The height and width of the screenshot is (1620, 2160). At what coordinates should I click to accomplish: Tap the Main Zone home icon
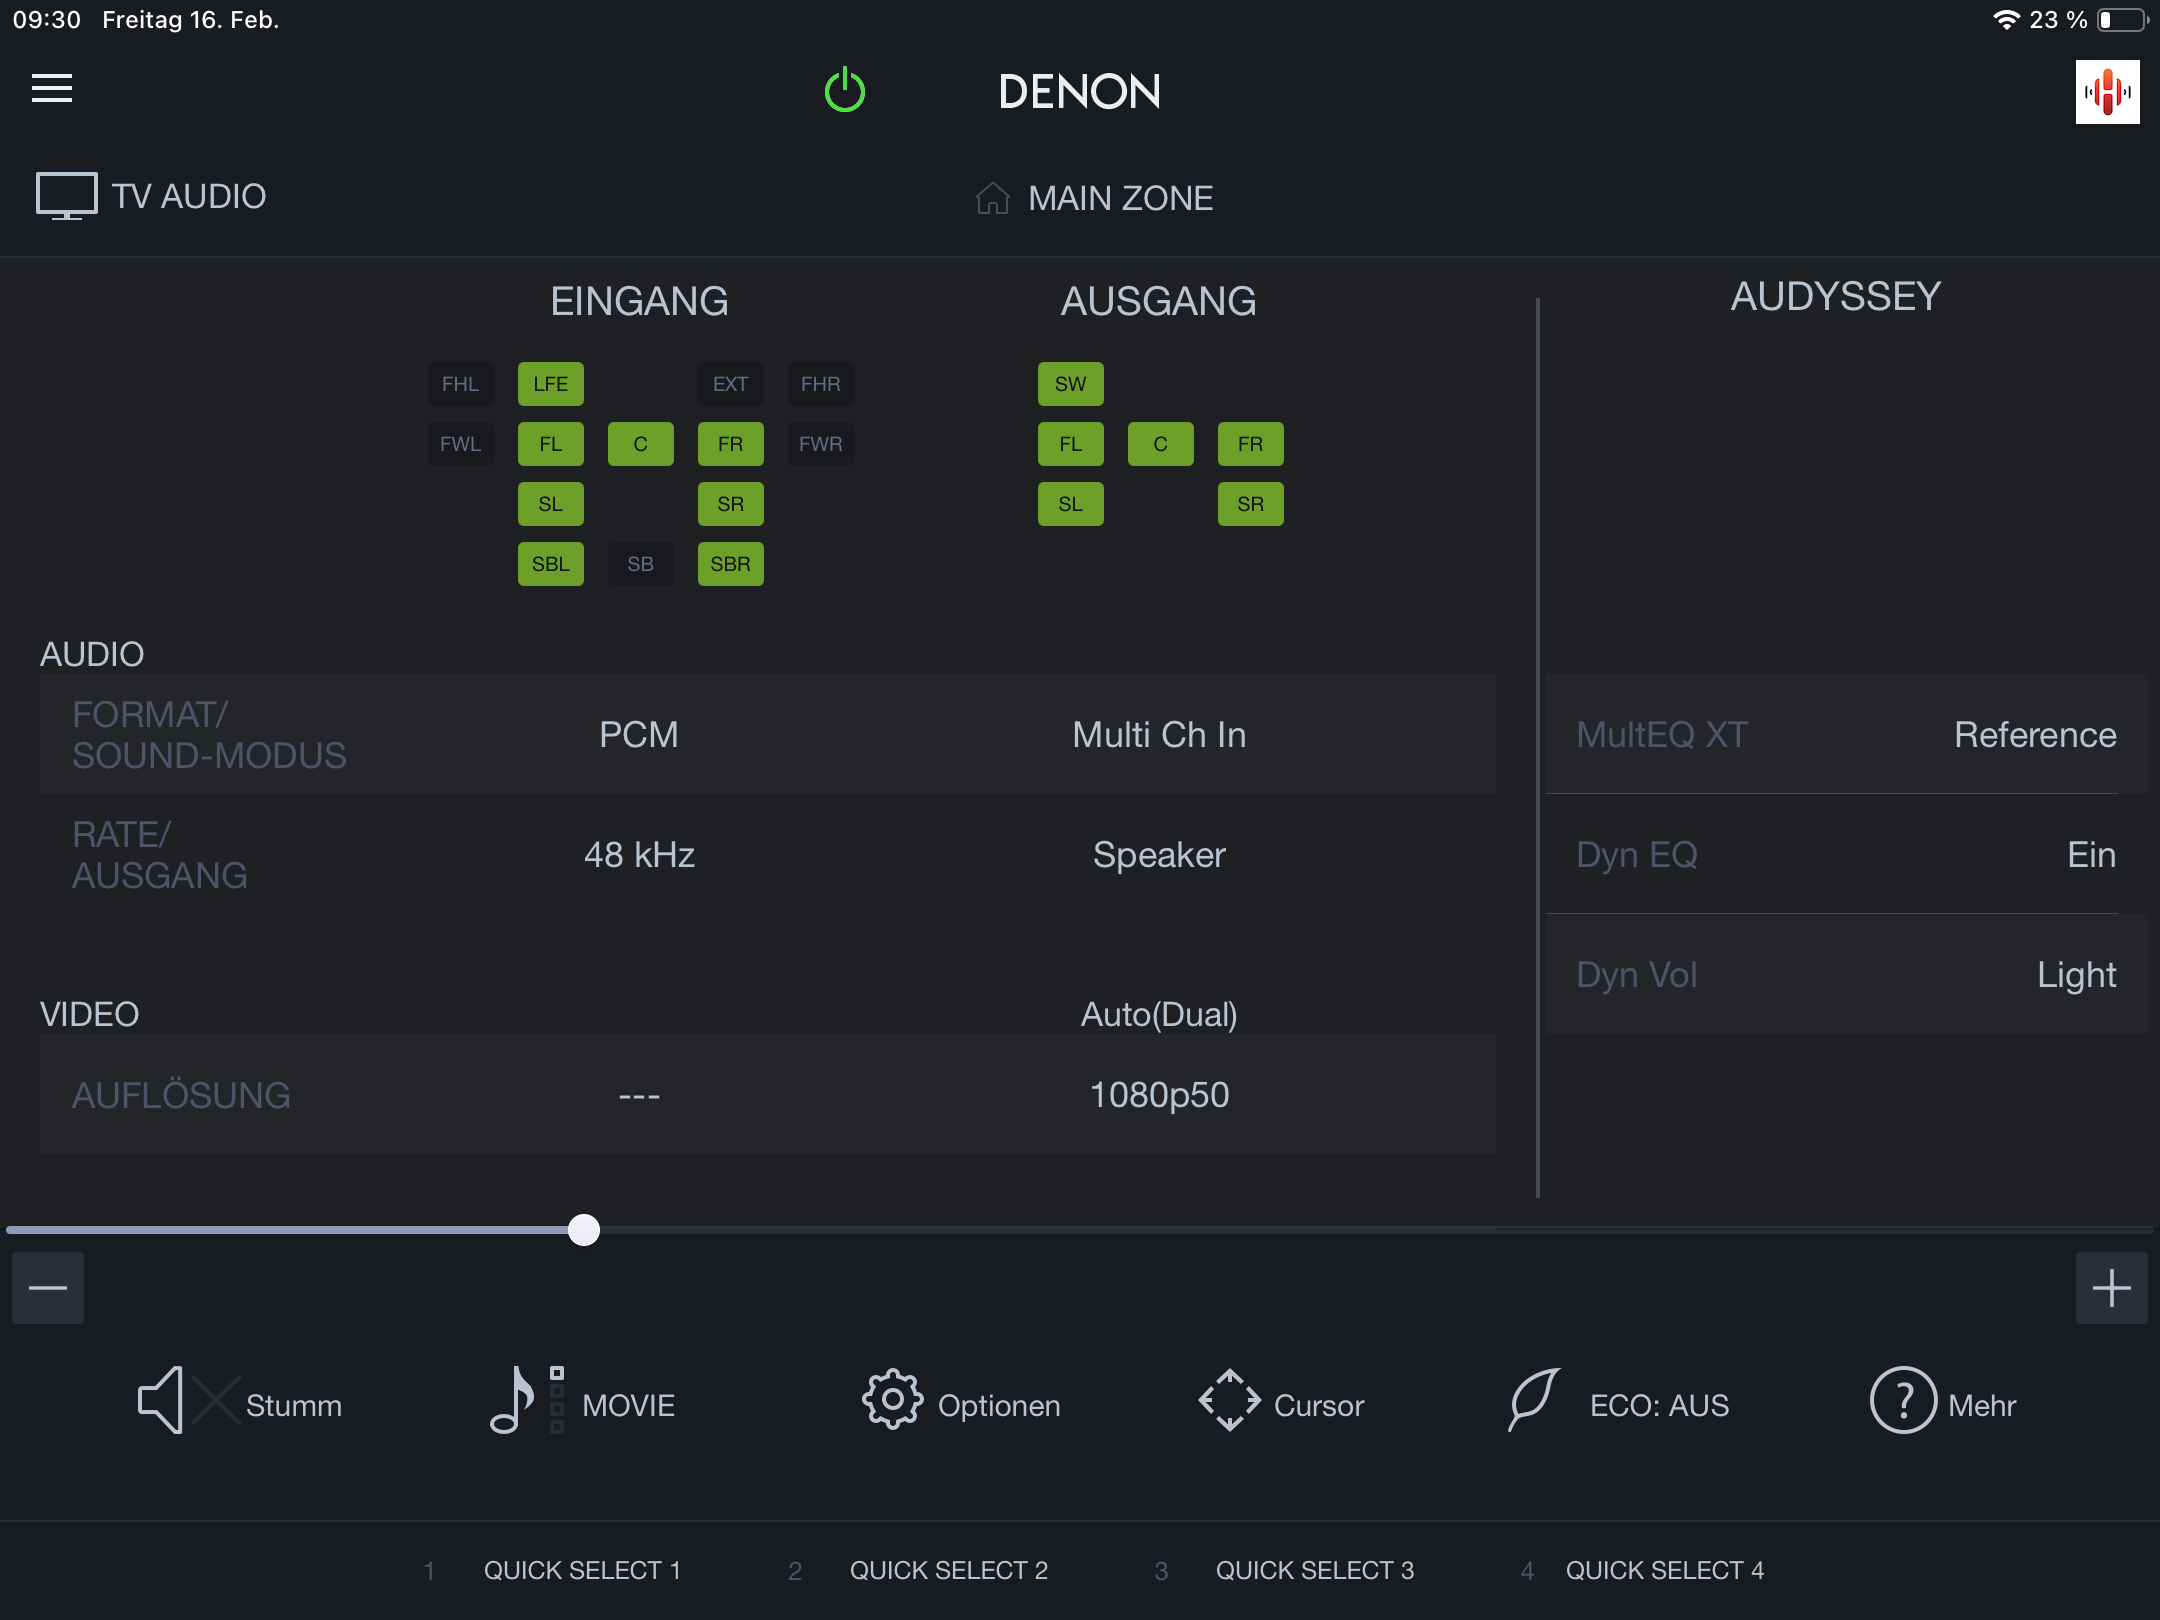coord(992,198)
